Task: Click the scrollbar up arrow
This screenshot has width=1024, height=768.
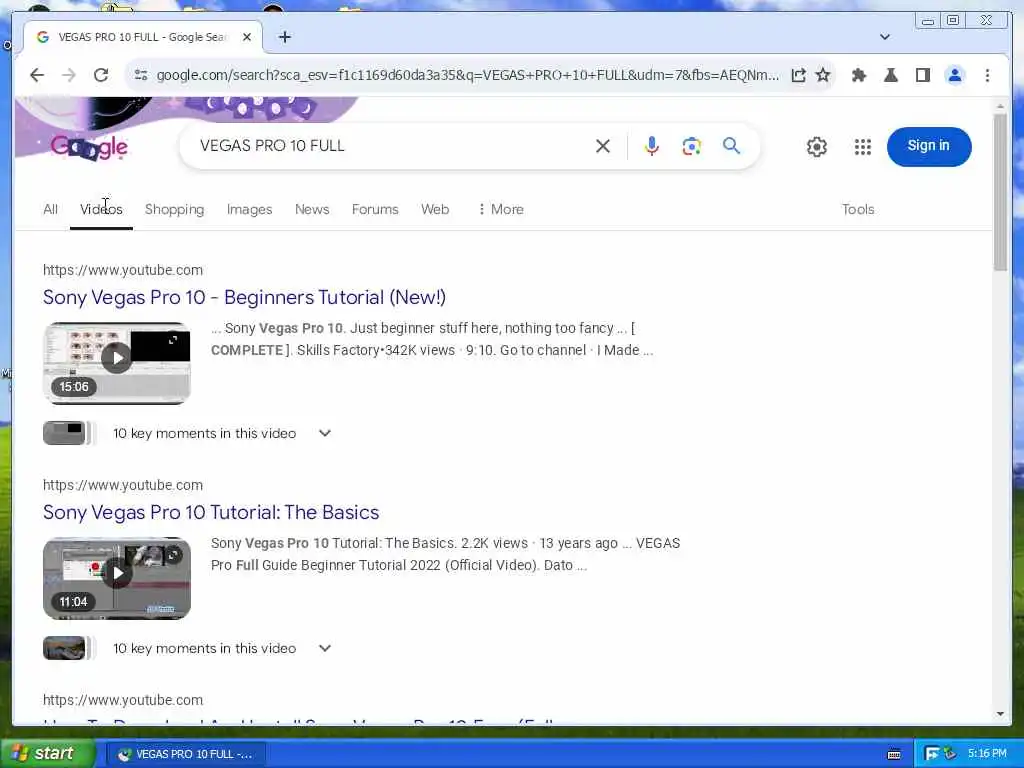Action: pos(1000,106)
